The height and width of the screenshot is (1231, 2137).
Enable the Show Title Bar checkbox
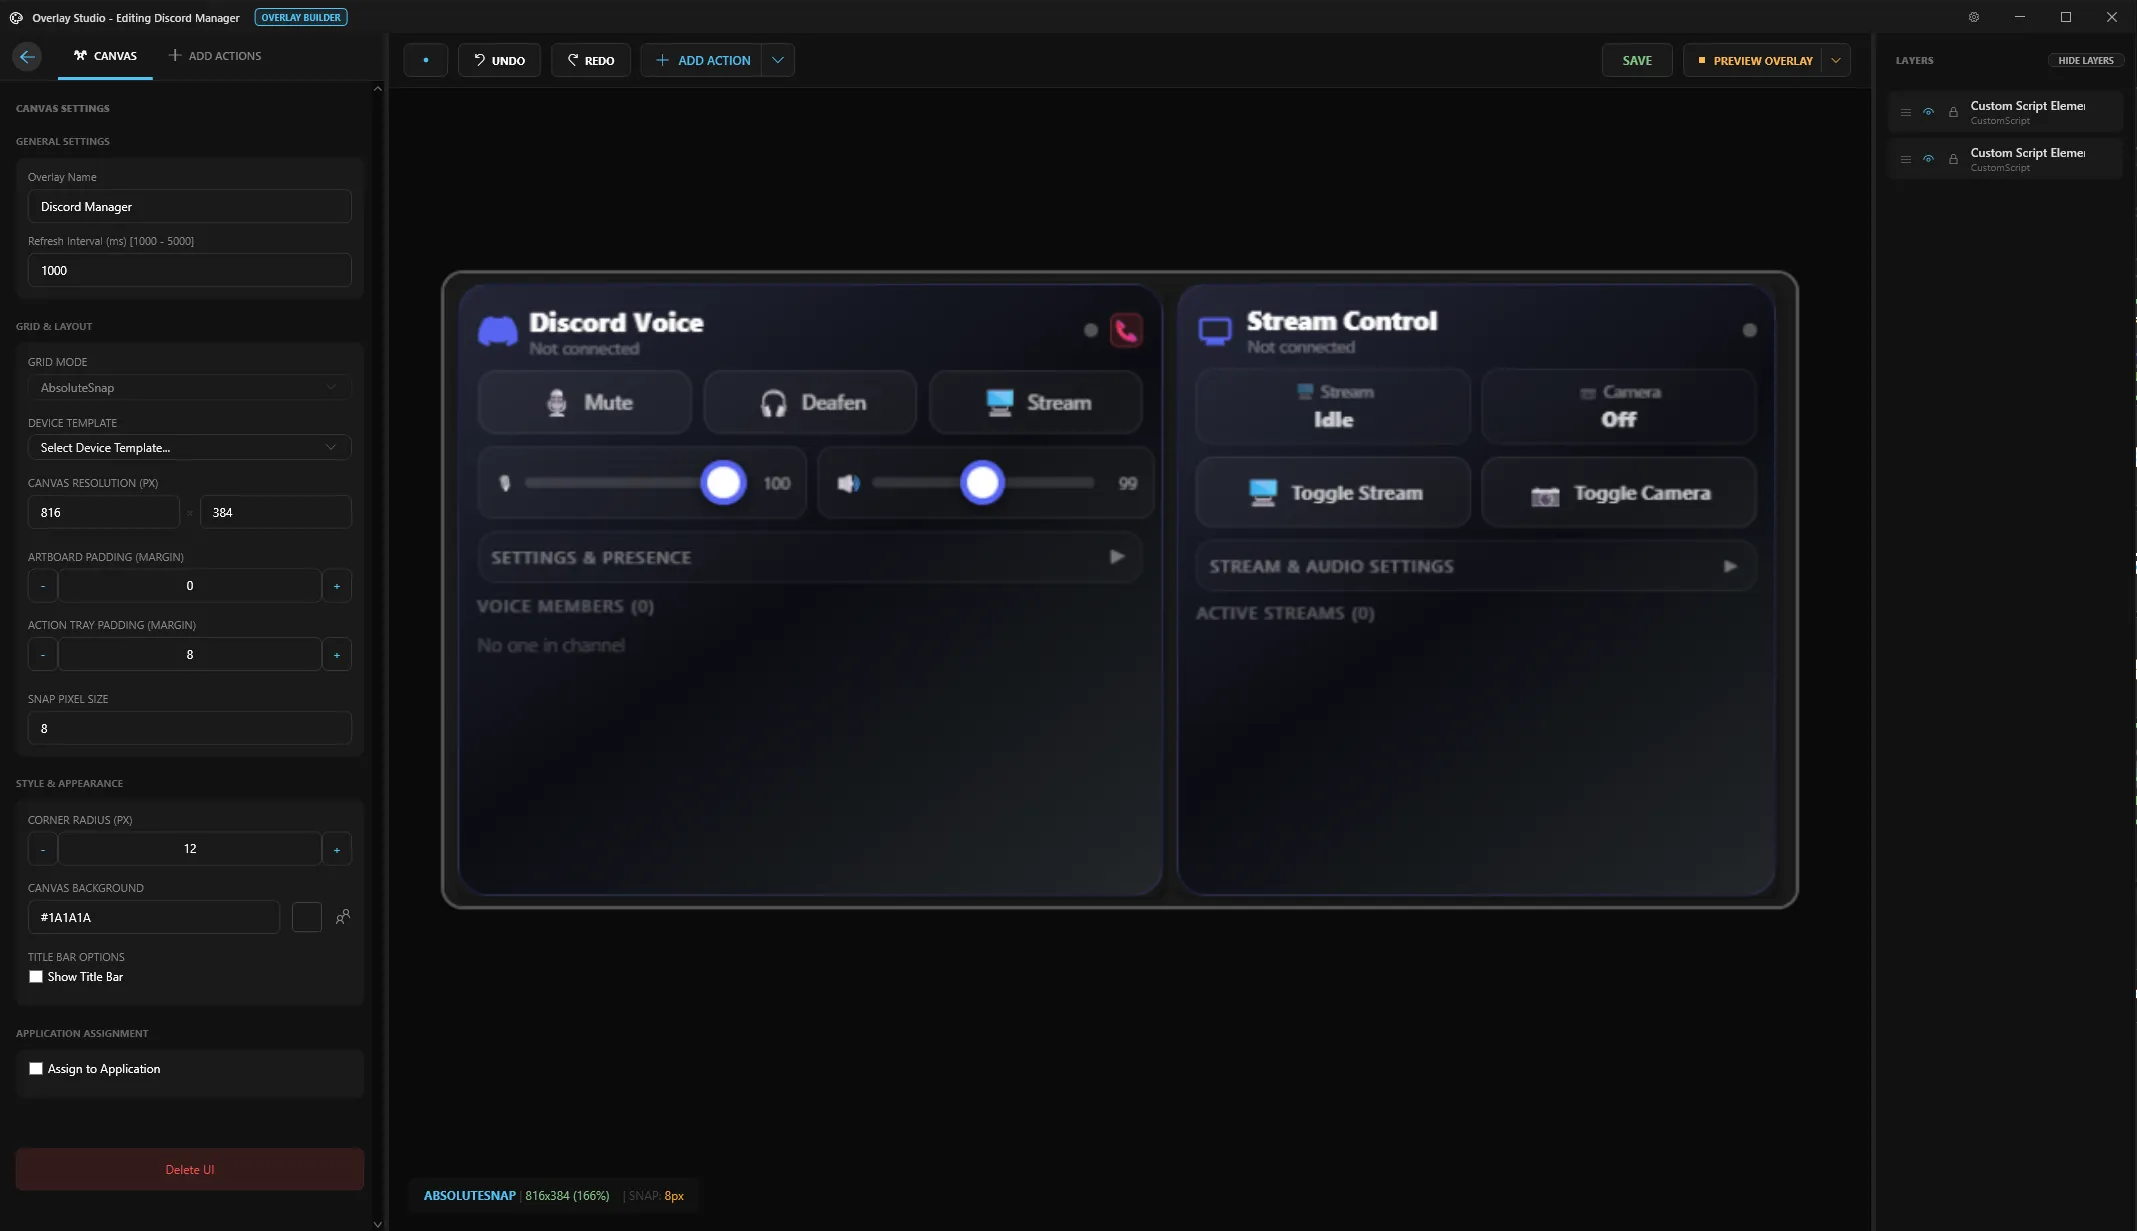click(36, 977)
